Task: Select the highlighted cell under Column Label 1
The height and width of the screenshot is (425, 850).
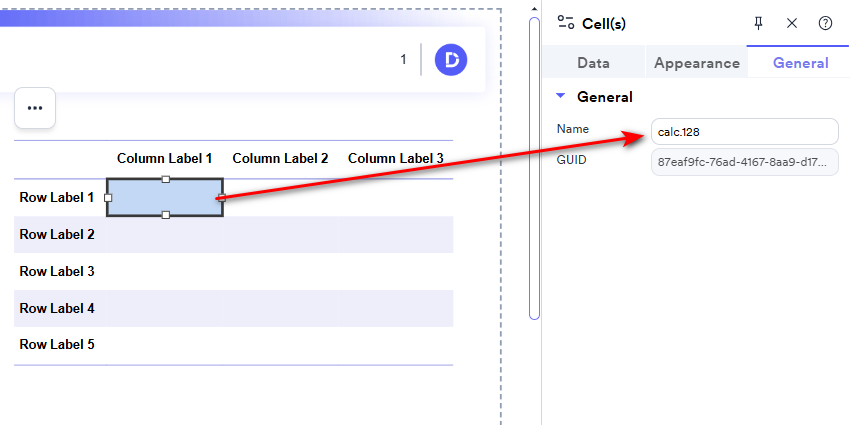Action: pos(165,197)
